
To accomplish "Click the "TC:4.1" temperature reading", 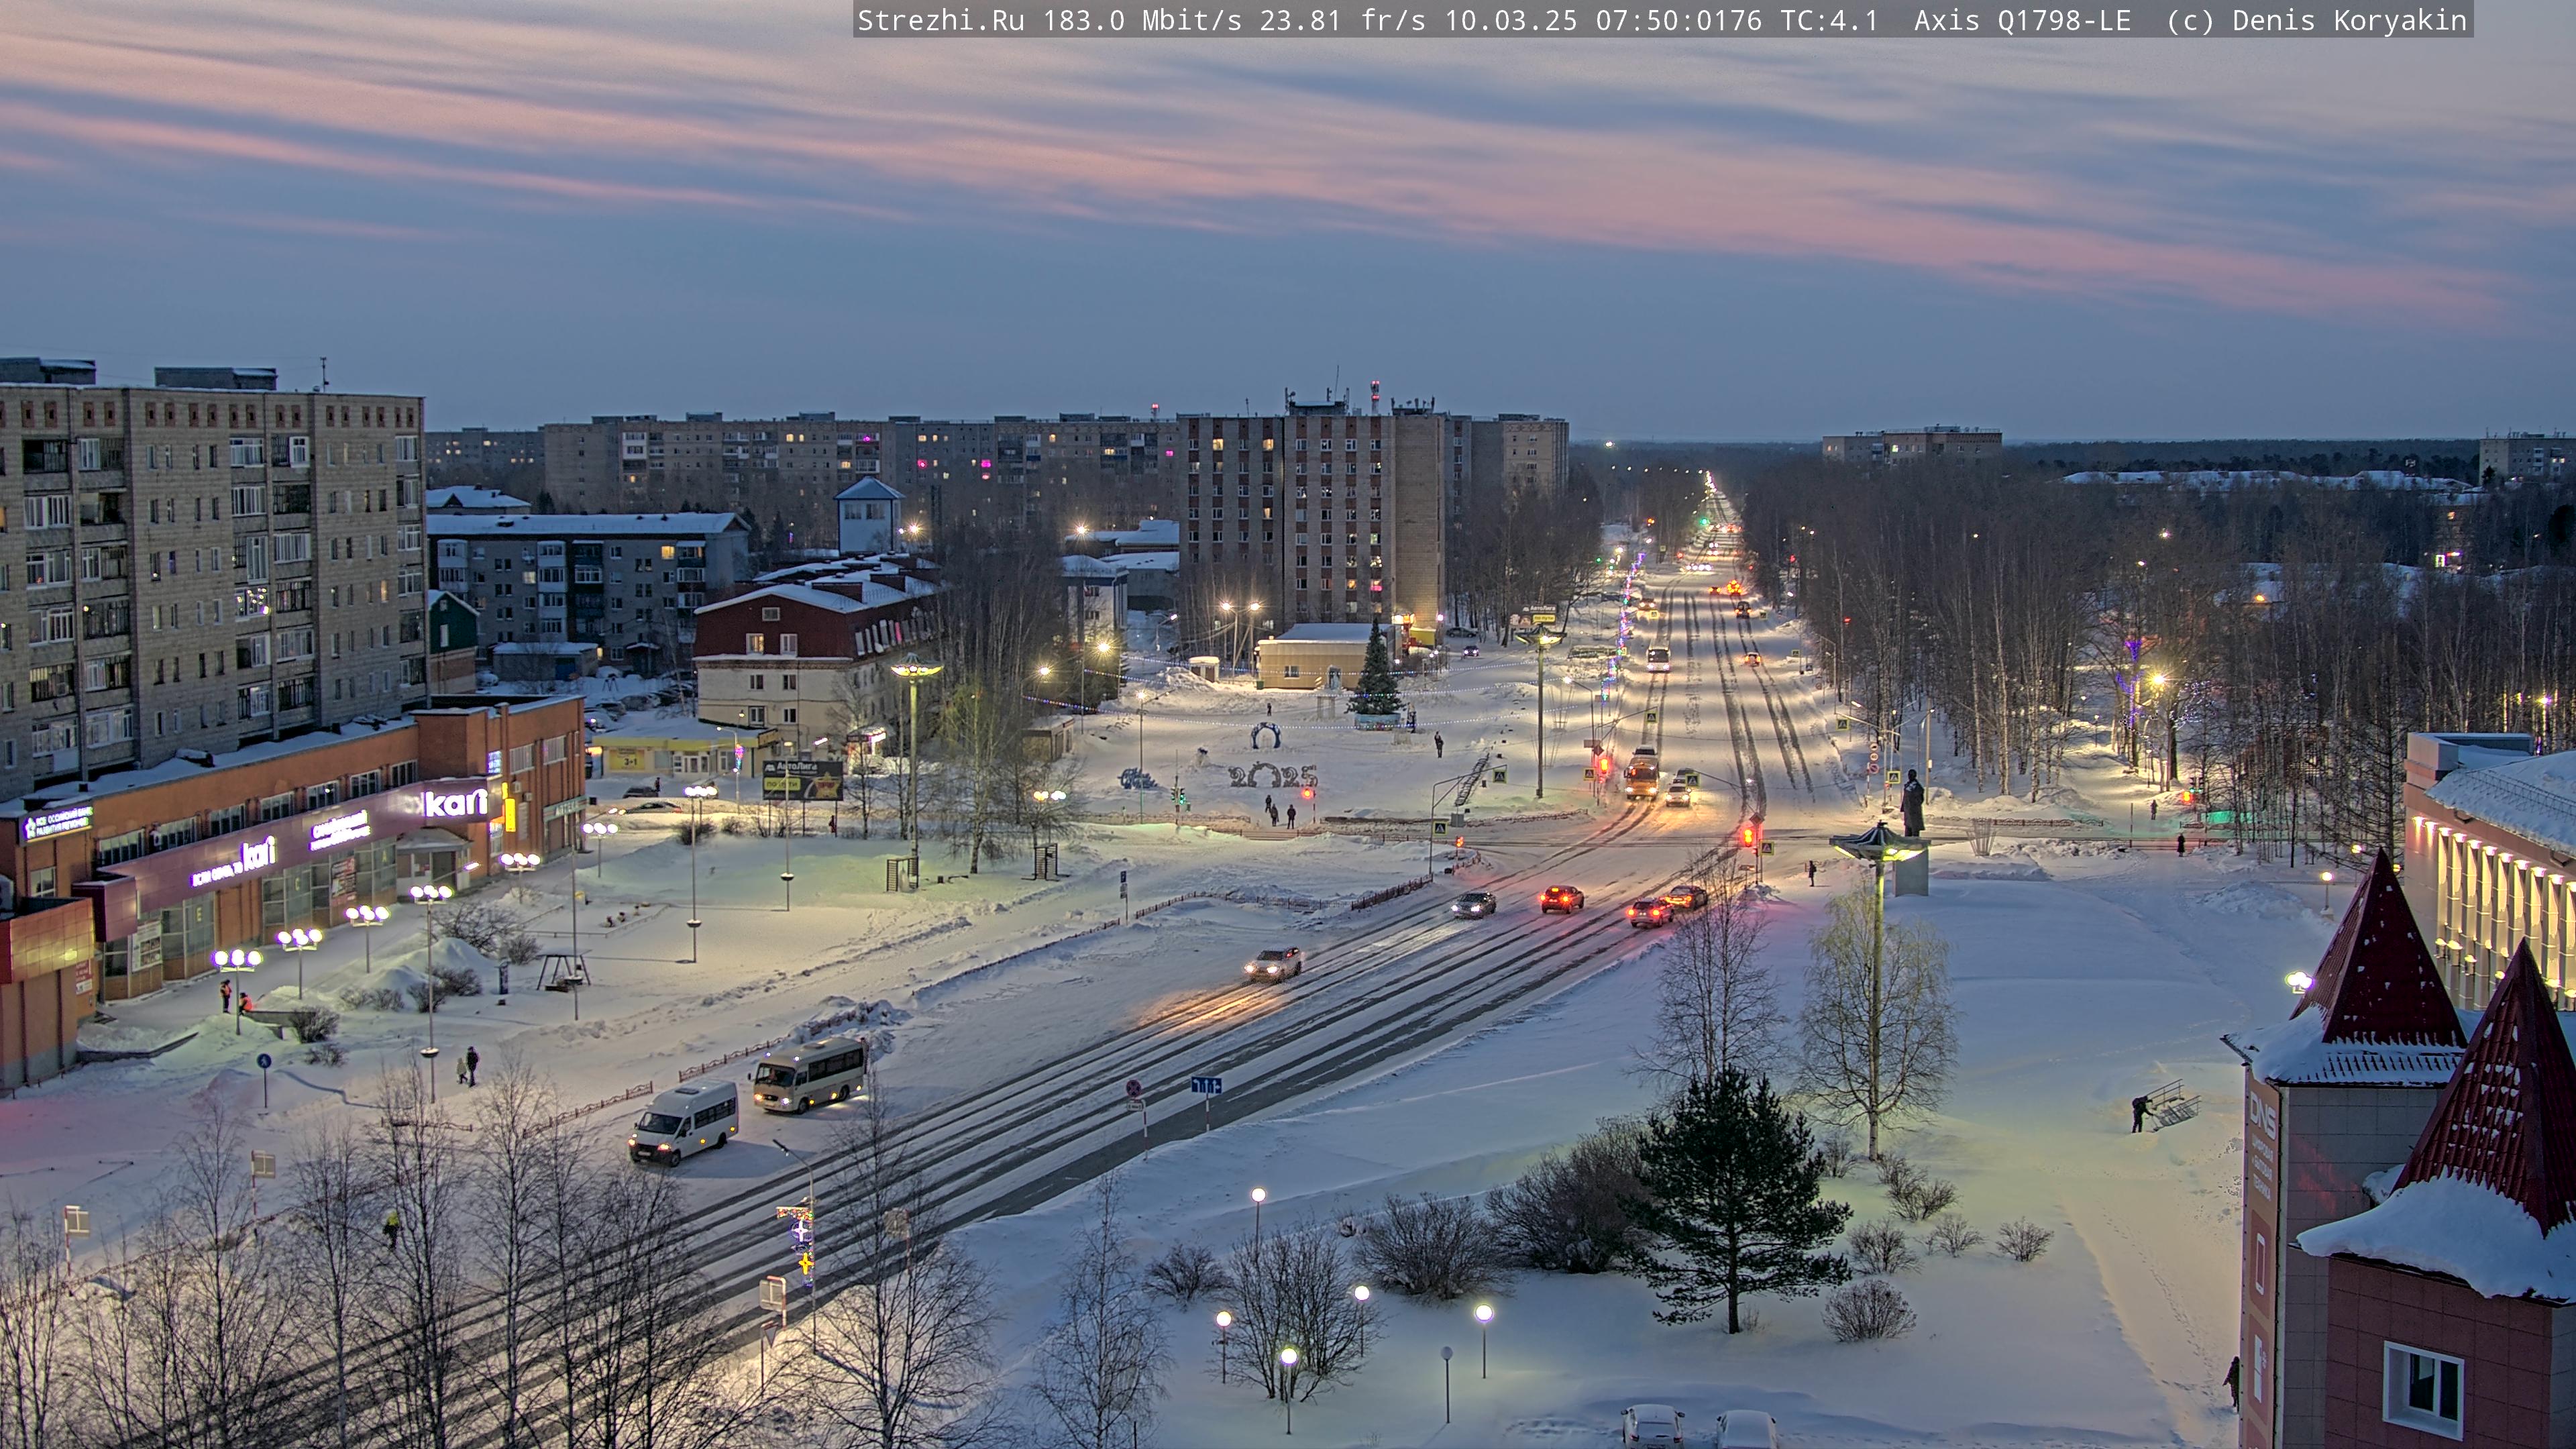I will click(x=1830, y=20).
